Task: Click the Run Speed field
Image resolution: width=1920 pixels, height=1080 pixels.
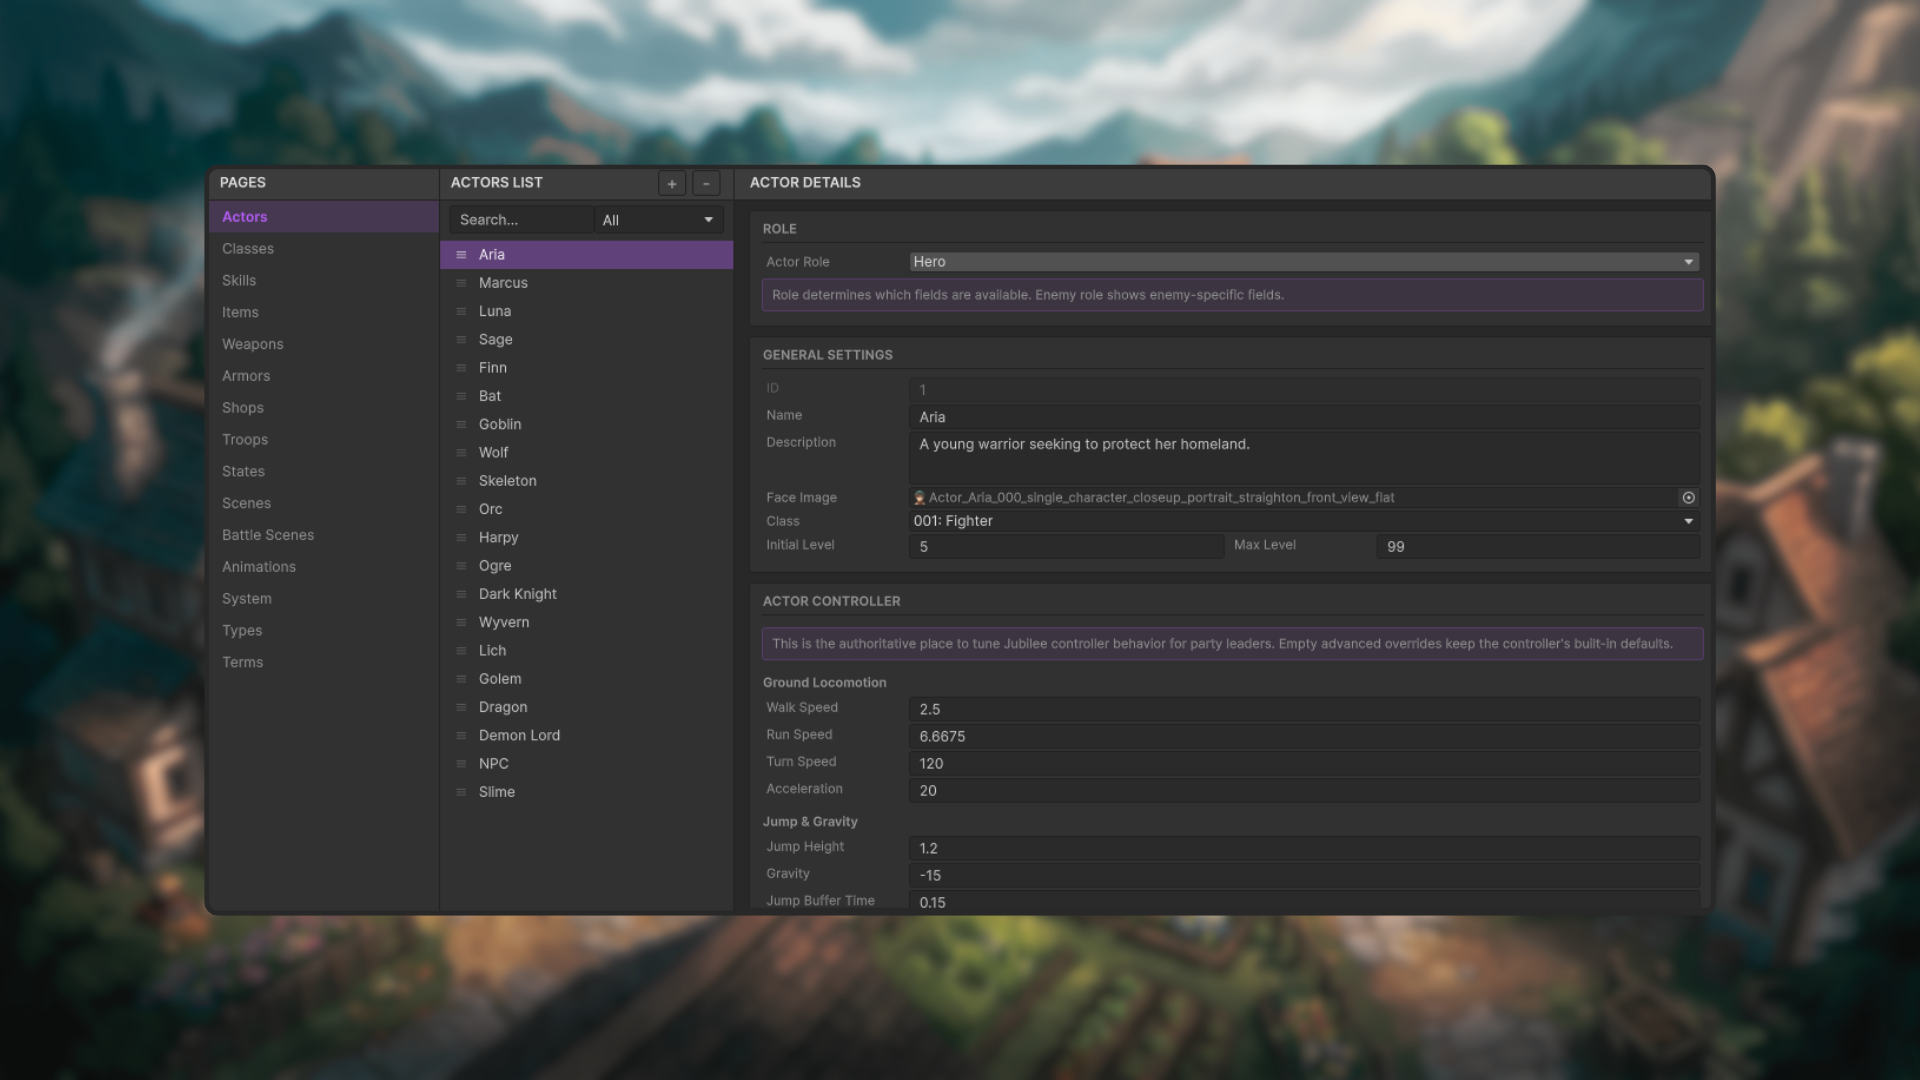Action: tap(1304, 736)
